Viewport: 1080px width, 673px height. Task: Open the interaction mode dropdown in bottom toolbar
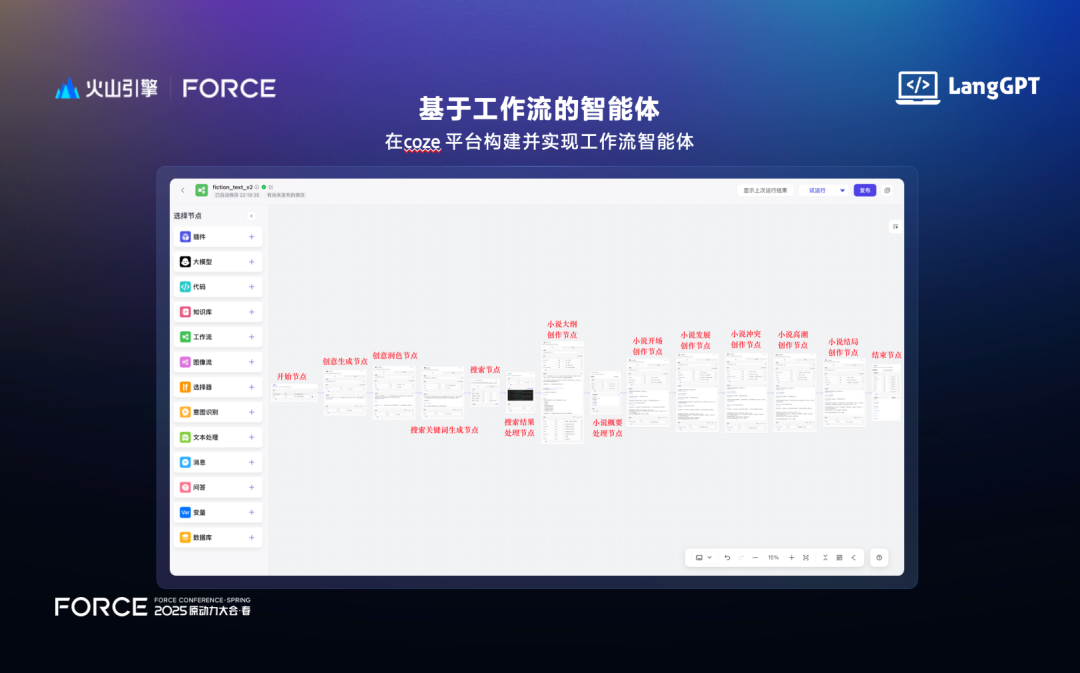(703, 558)
